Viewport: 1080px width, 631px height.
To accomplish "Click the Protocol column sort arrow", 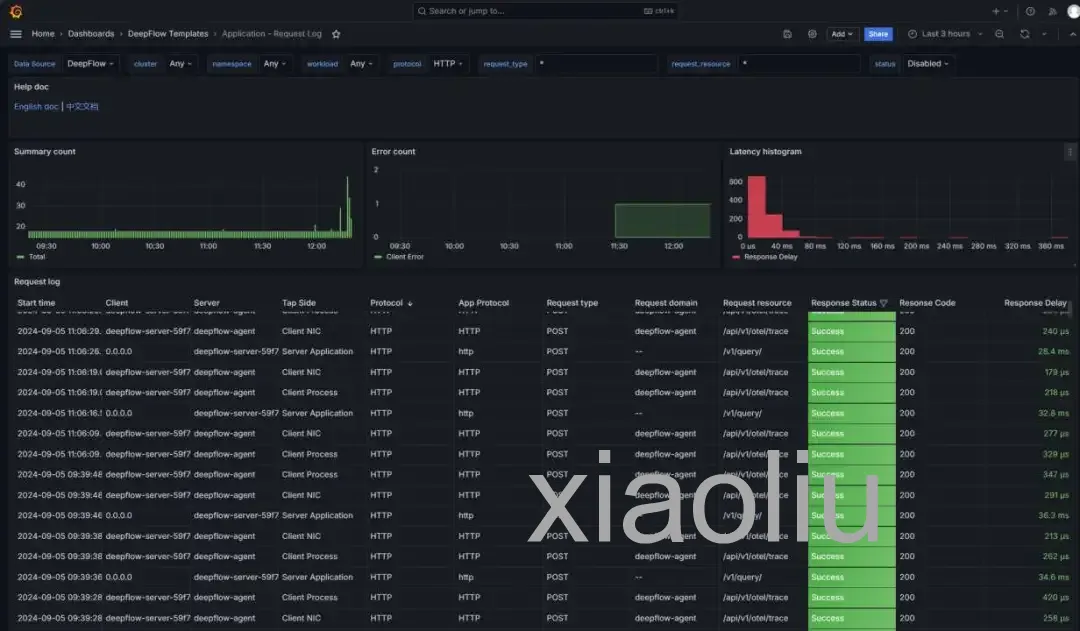I will click(x=410, y=303).
